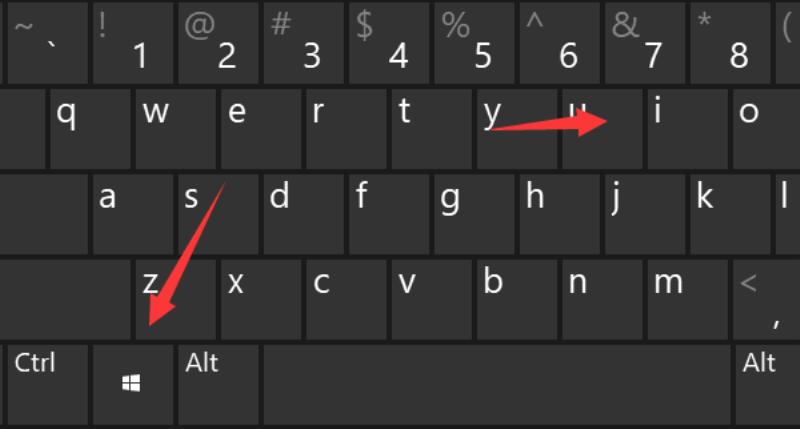Image resolution: width=800 pixels, height=429 pixels.
Task: Tap the s key
Action: 218,214
